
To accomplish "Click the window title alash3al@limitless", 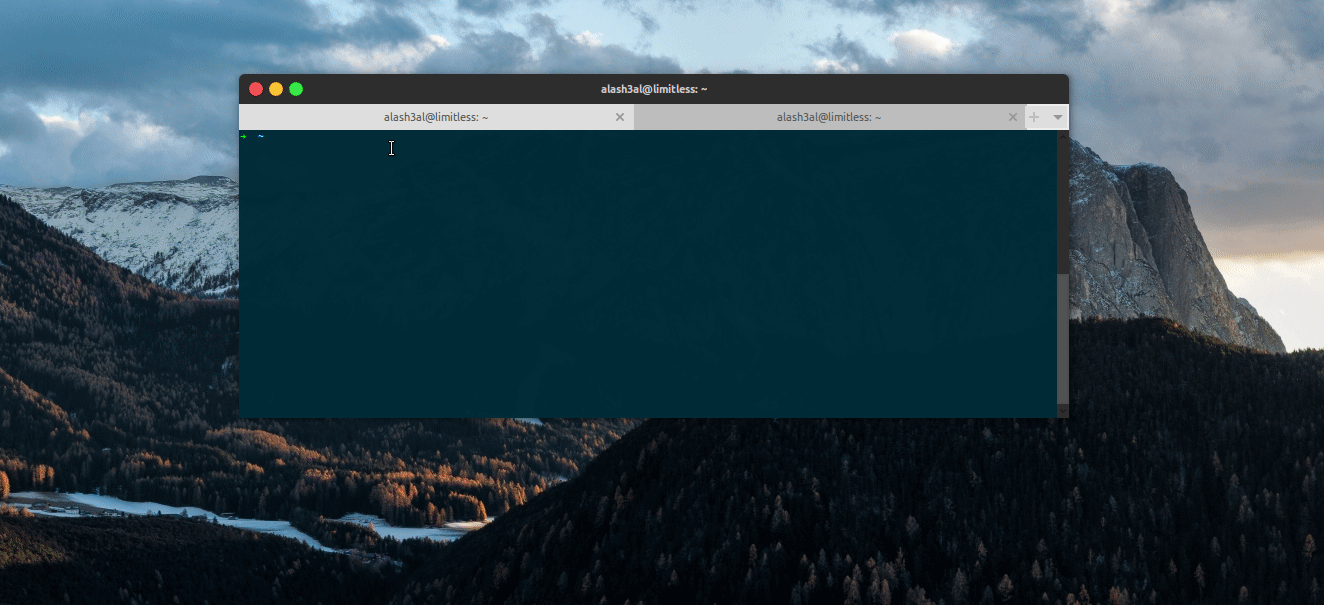I will (x=654, y=89).
